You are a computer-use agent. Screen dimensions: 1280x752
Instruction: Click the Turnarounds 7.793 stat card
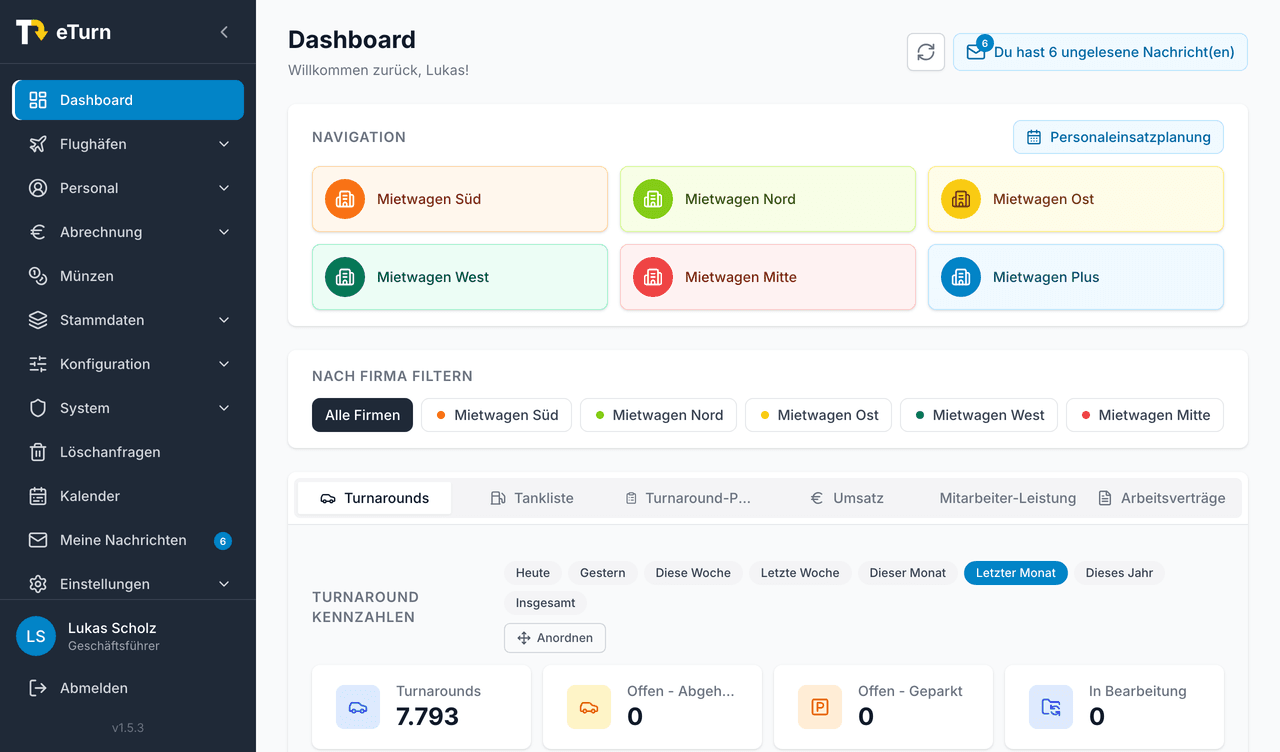click(421, 707)
